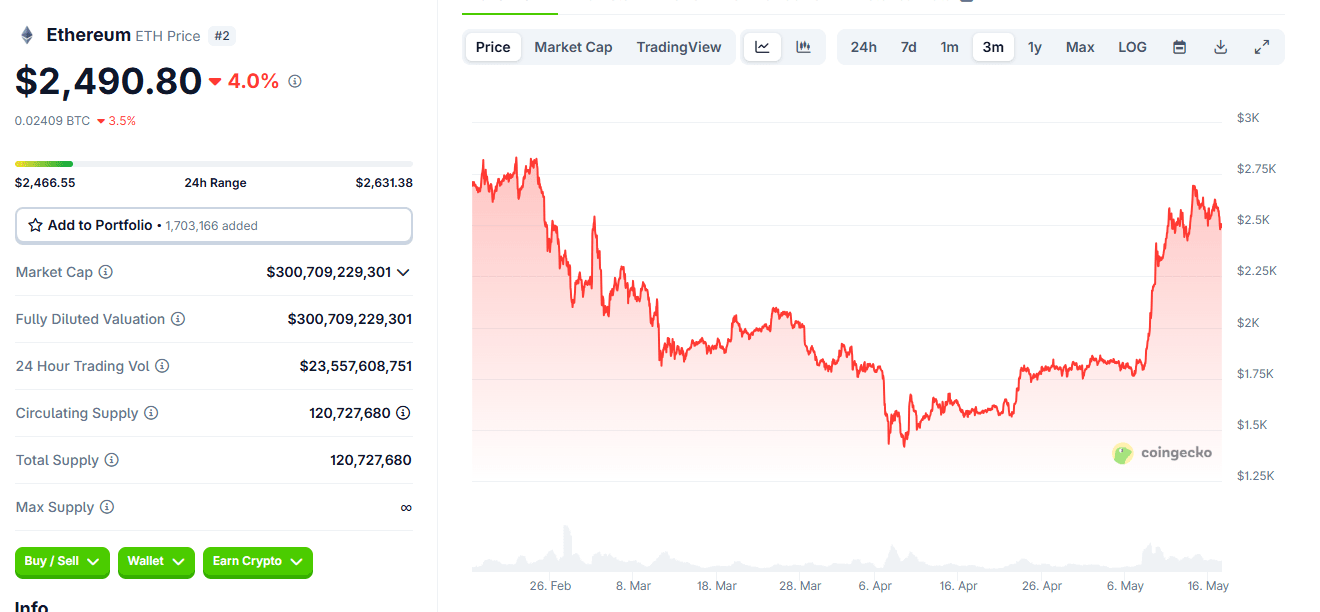Click the Earn Crypto button
The image size is (1320, 612).
click(x=258, y=562)
